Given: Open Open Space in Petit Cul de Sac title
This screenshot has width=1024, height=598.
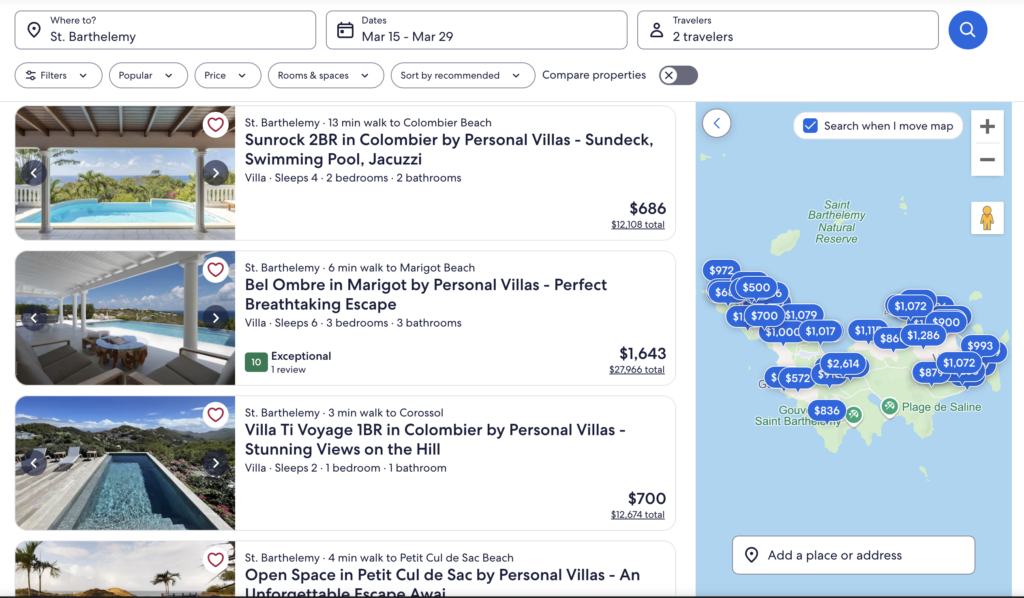Looking at the screenshot, I should click(442, 584).
